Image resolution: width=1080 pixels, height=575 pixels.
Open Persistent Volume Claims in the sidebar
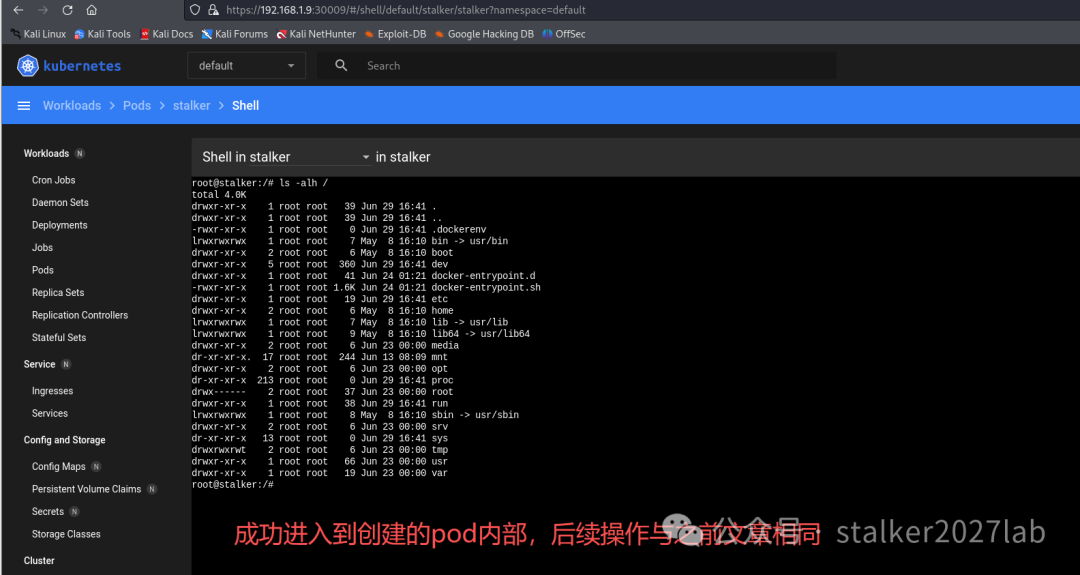[86, 489]
